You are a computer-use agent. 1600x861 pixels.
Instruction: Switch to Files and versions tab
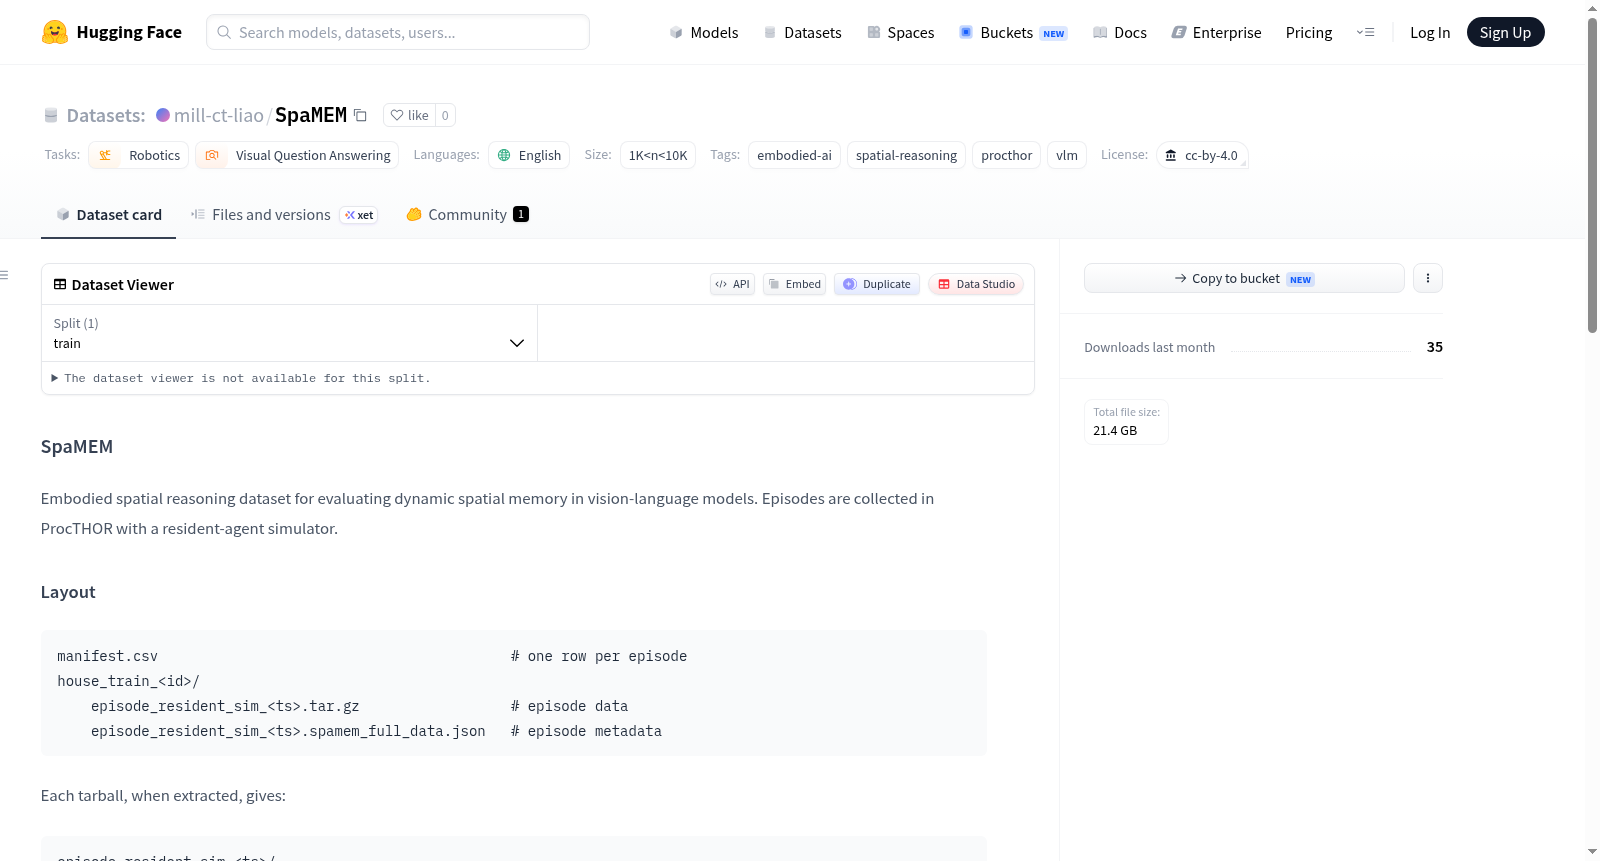(x=284, y=214)
